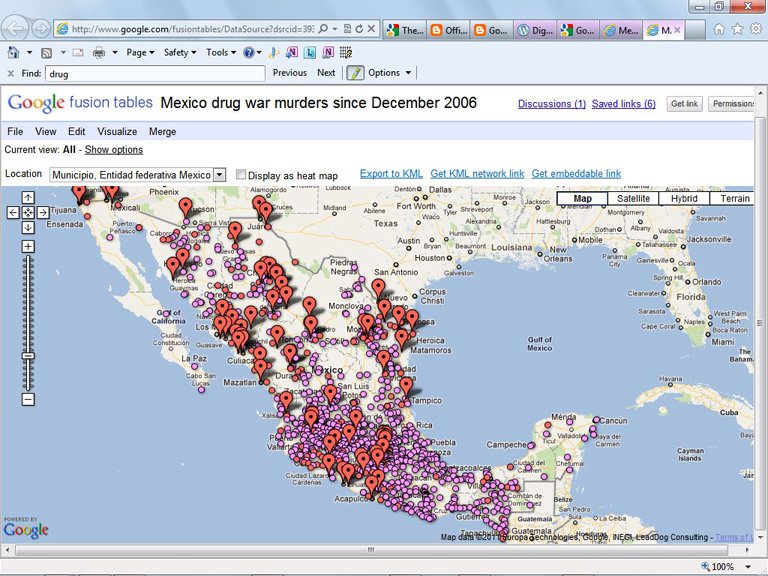
Task: Click Find Next button
Action: (x=326, y=73)
